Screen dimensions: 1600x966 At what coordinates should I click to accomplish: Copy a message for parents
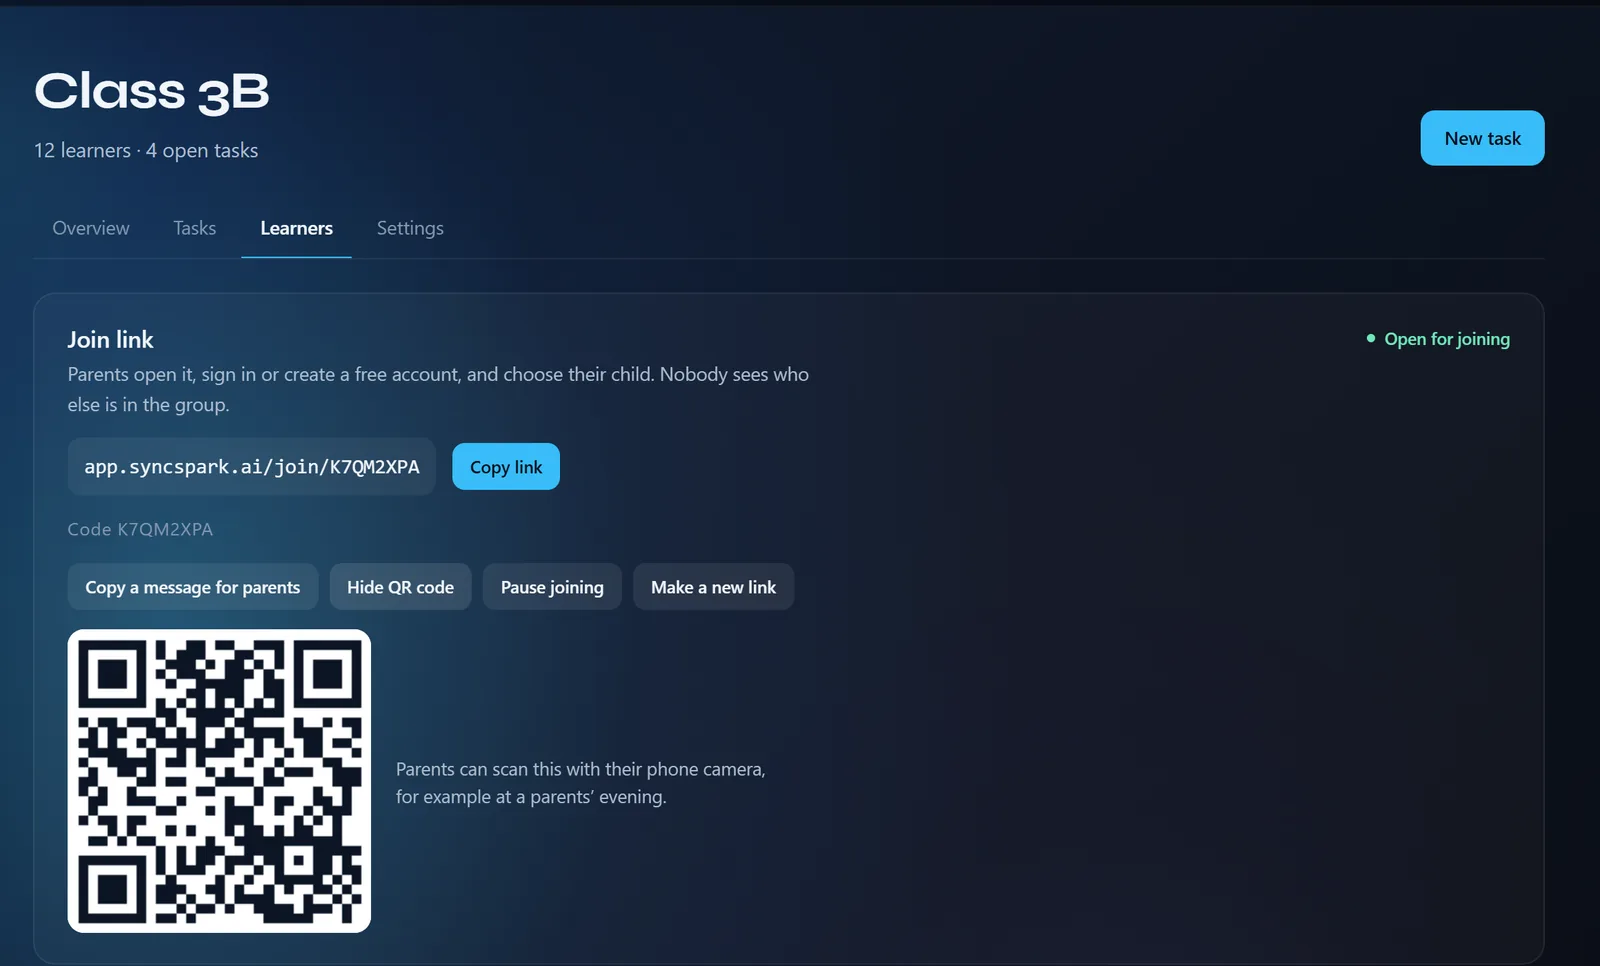[193, 587]
